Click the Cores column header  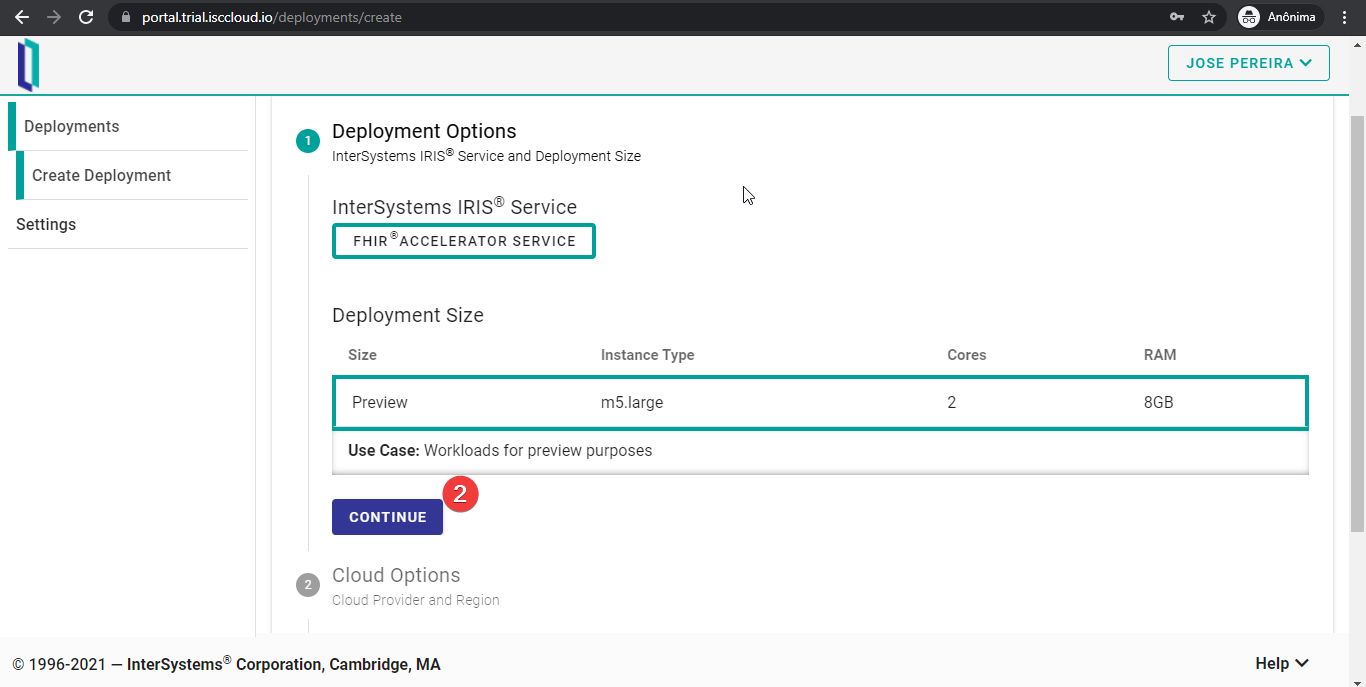pyautogui.click(x=967, y=355)
